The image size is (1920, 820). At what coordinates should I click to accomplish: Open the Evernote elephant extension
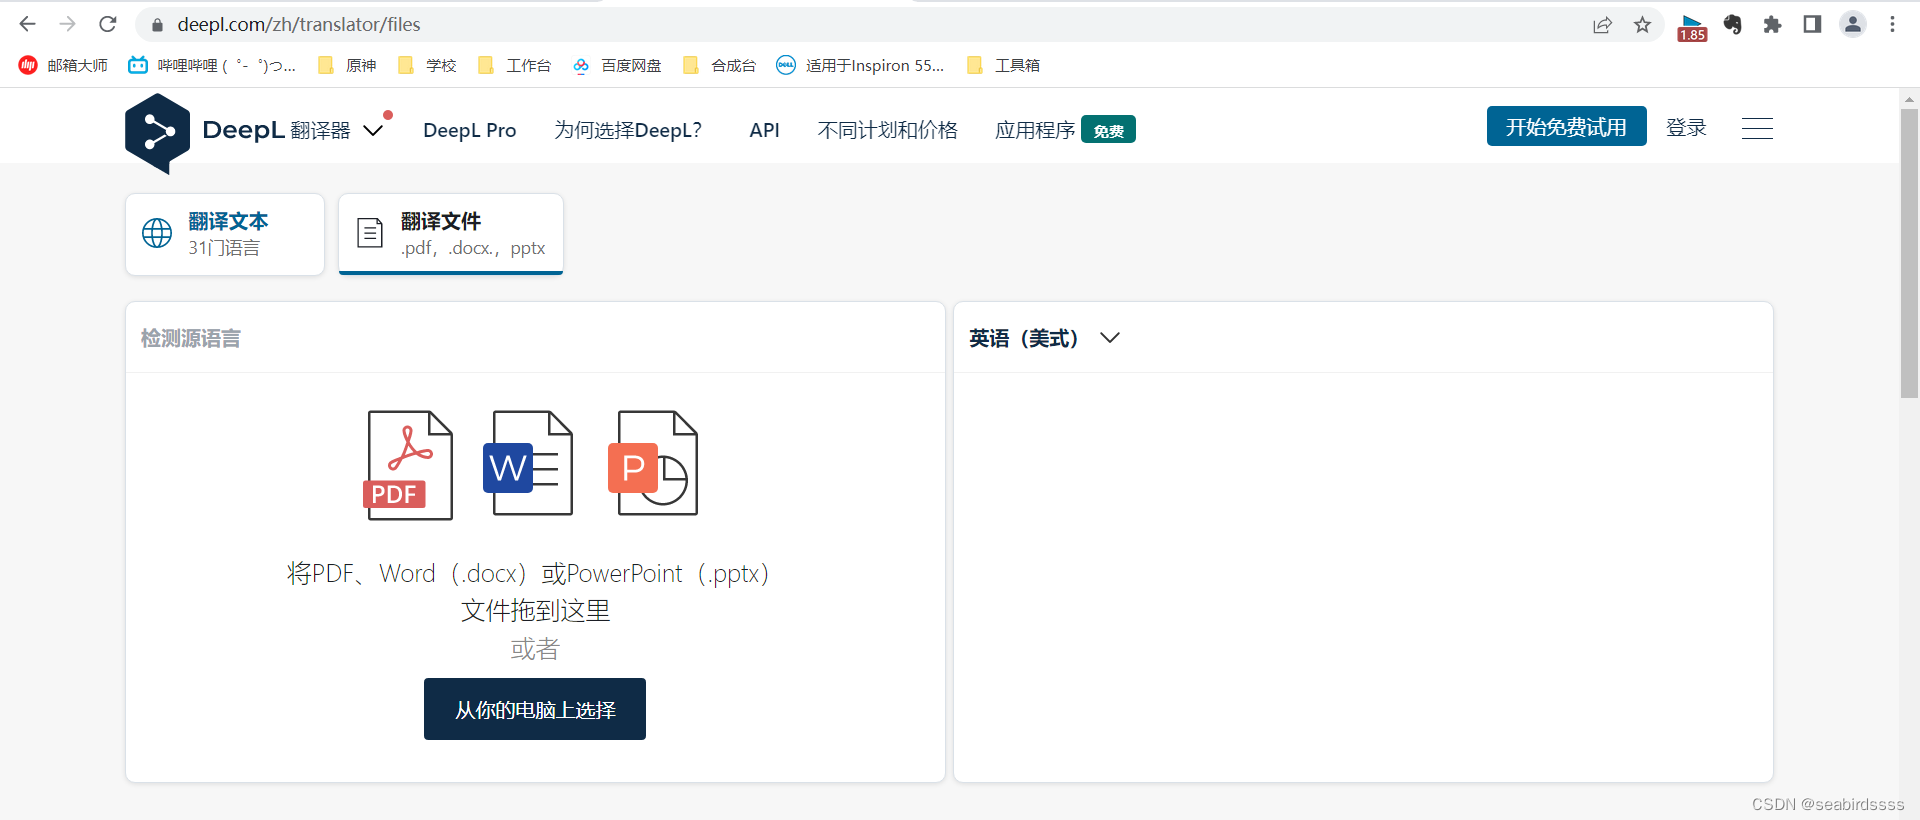point(1733,25)
